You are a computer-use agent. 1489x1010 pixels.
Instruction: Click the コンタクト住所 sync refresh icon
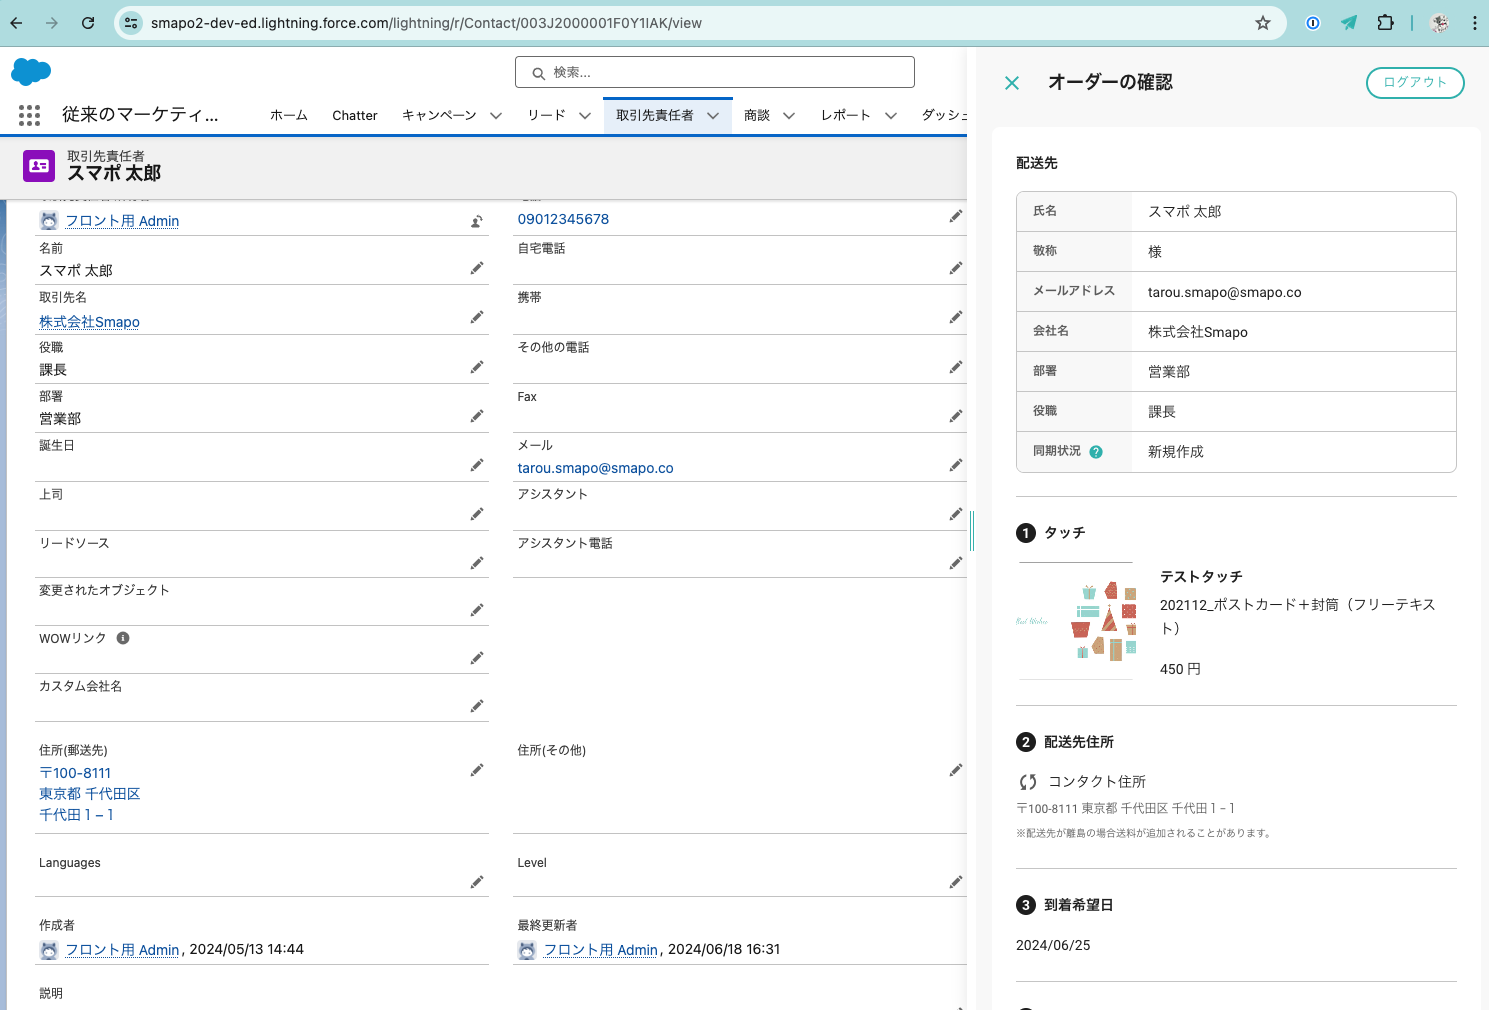1028,782
